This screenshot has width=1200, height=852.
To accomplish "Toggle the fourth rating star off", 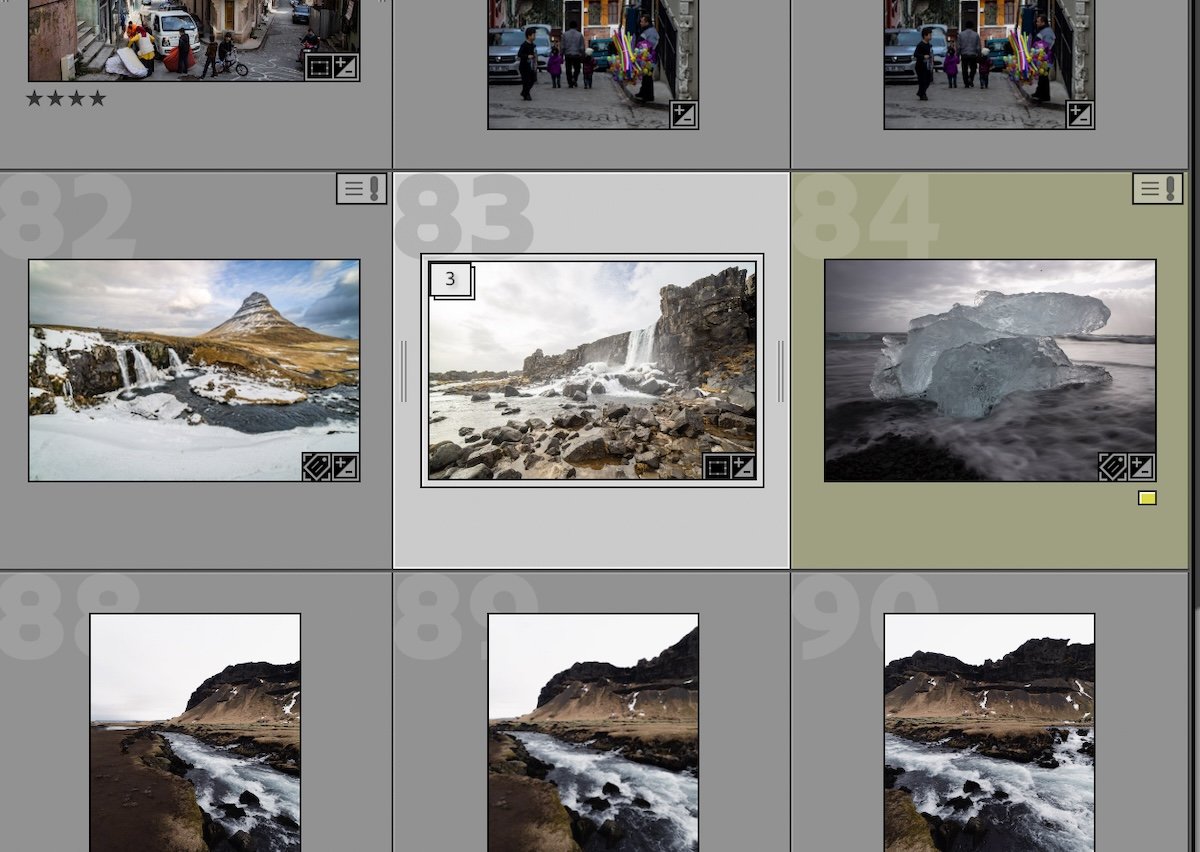I will (x=97, y=98).
